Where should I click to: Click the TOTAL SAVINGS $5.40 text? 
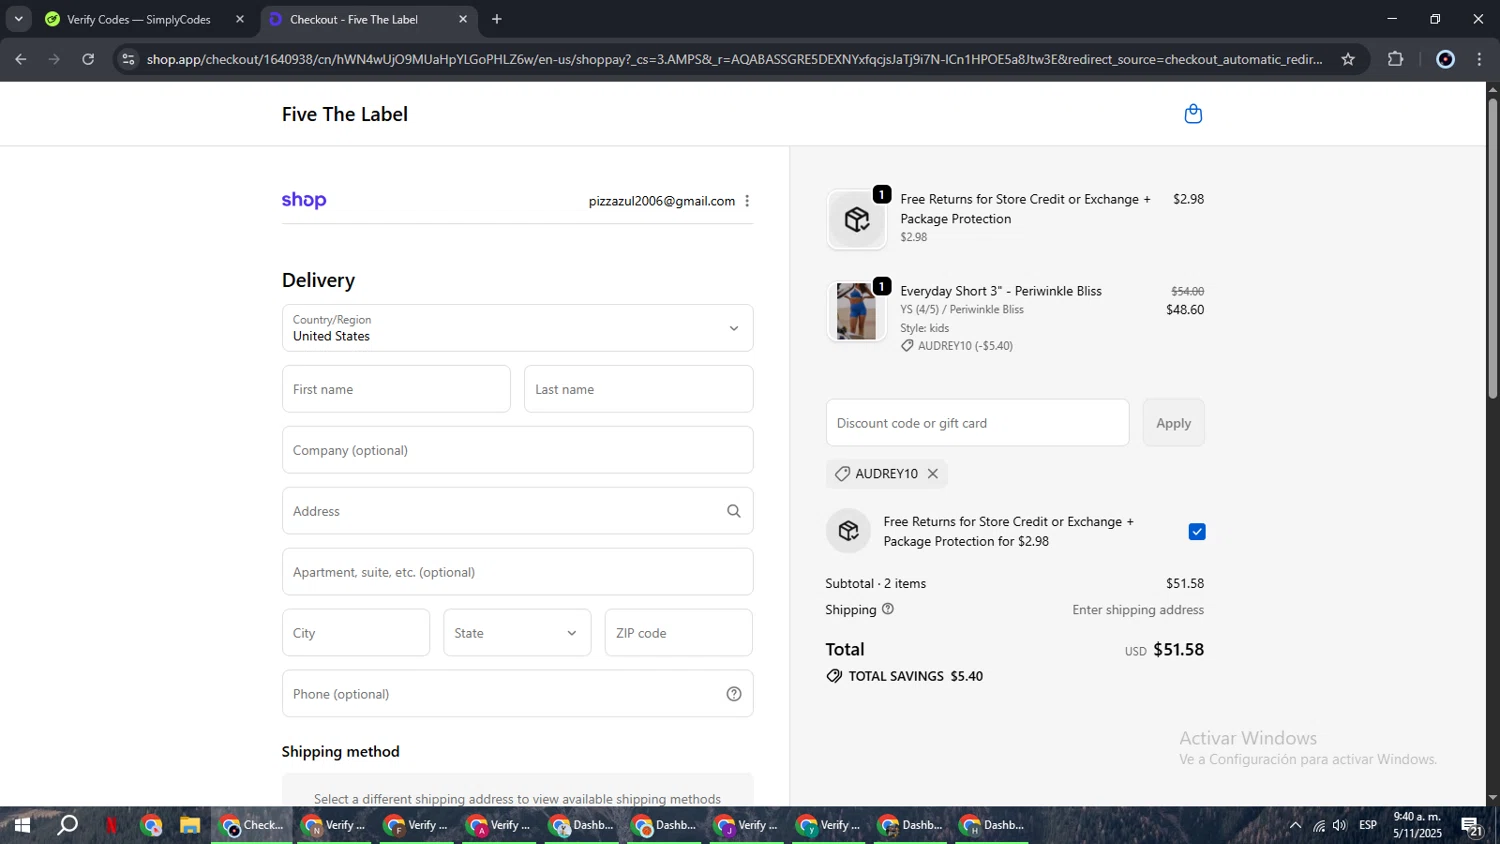pyautogui.click(x=916, y=676)
